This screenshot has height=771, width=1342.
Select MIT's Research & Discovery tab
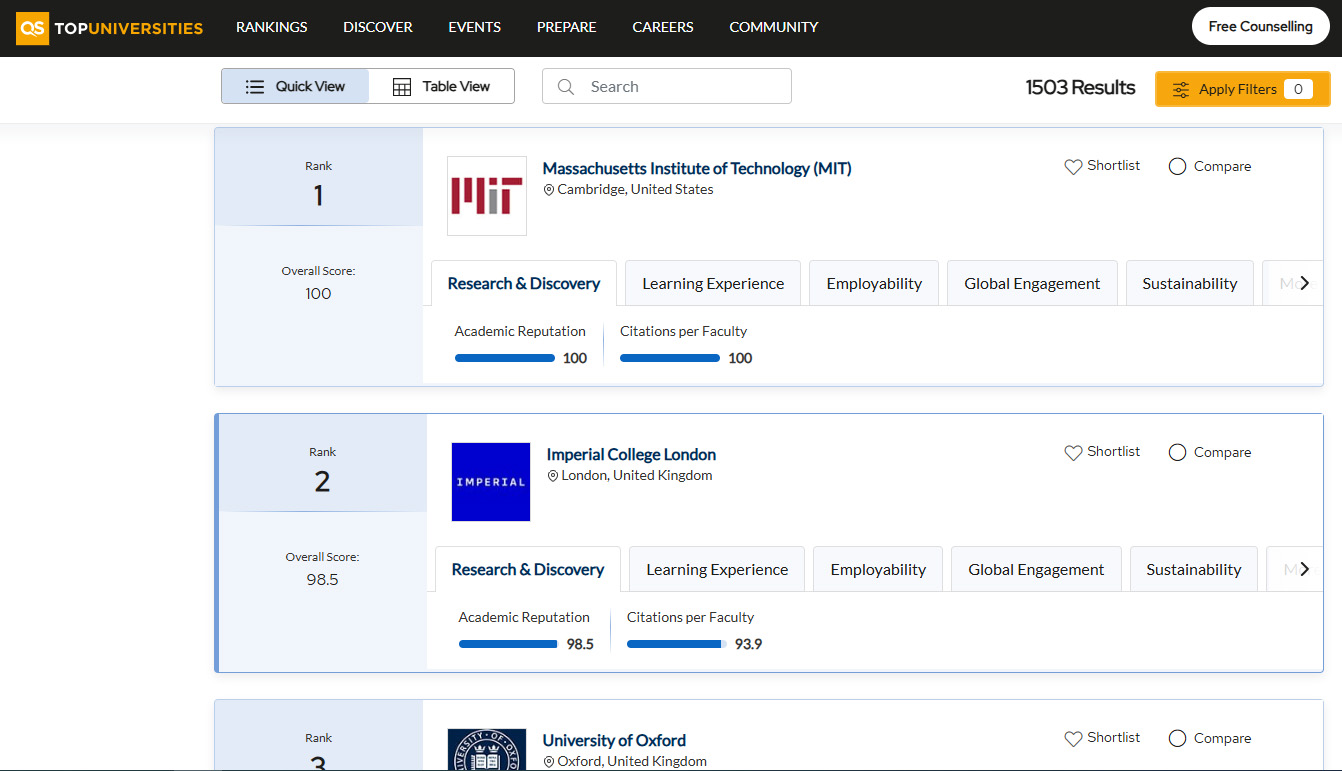pyautogui.click(x=524, y=283)
